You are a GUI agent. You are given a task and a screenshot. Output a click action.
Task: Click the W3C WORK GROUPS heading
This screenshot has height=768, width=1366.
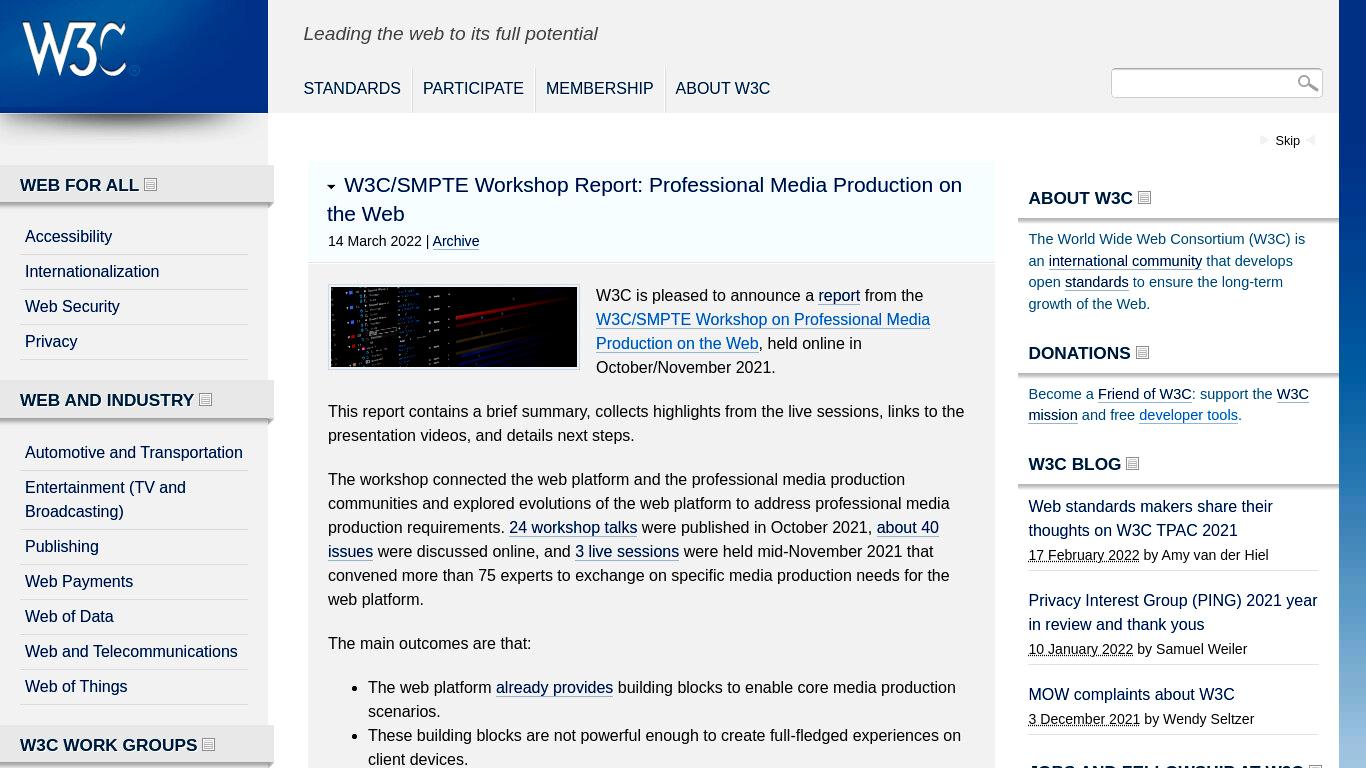pos(108,745)
